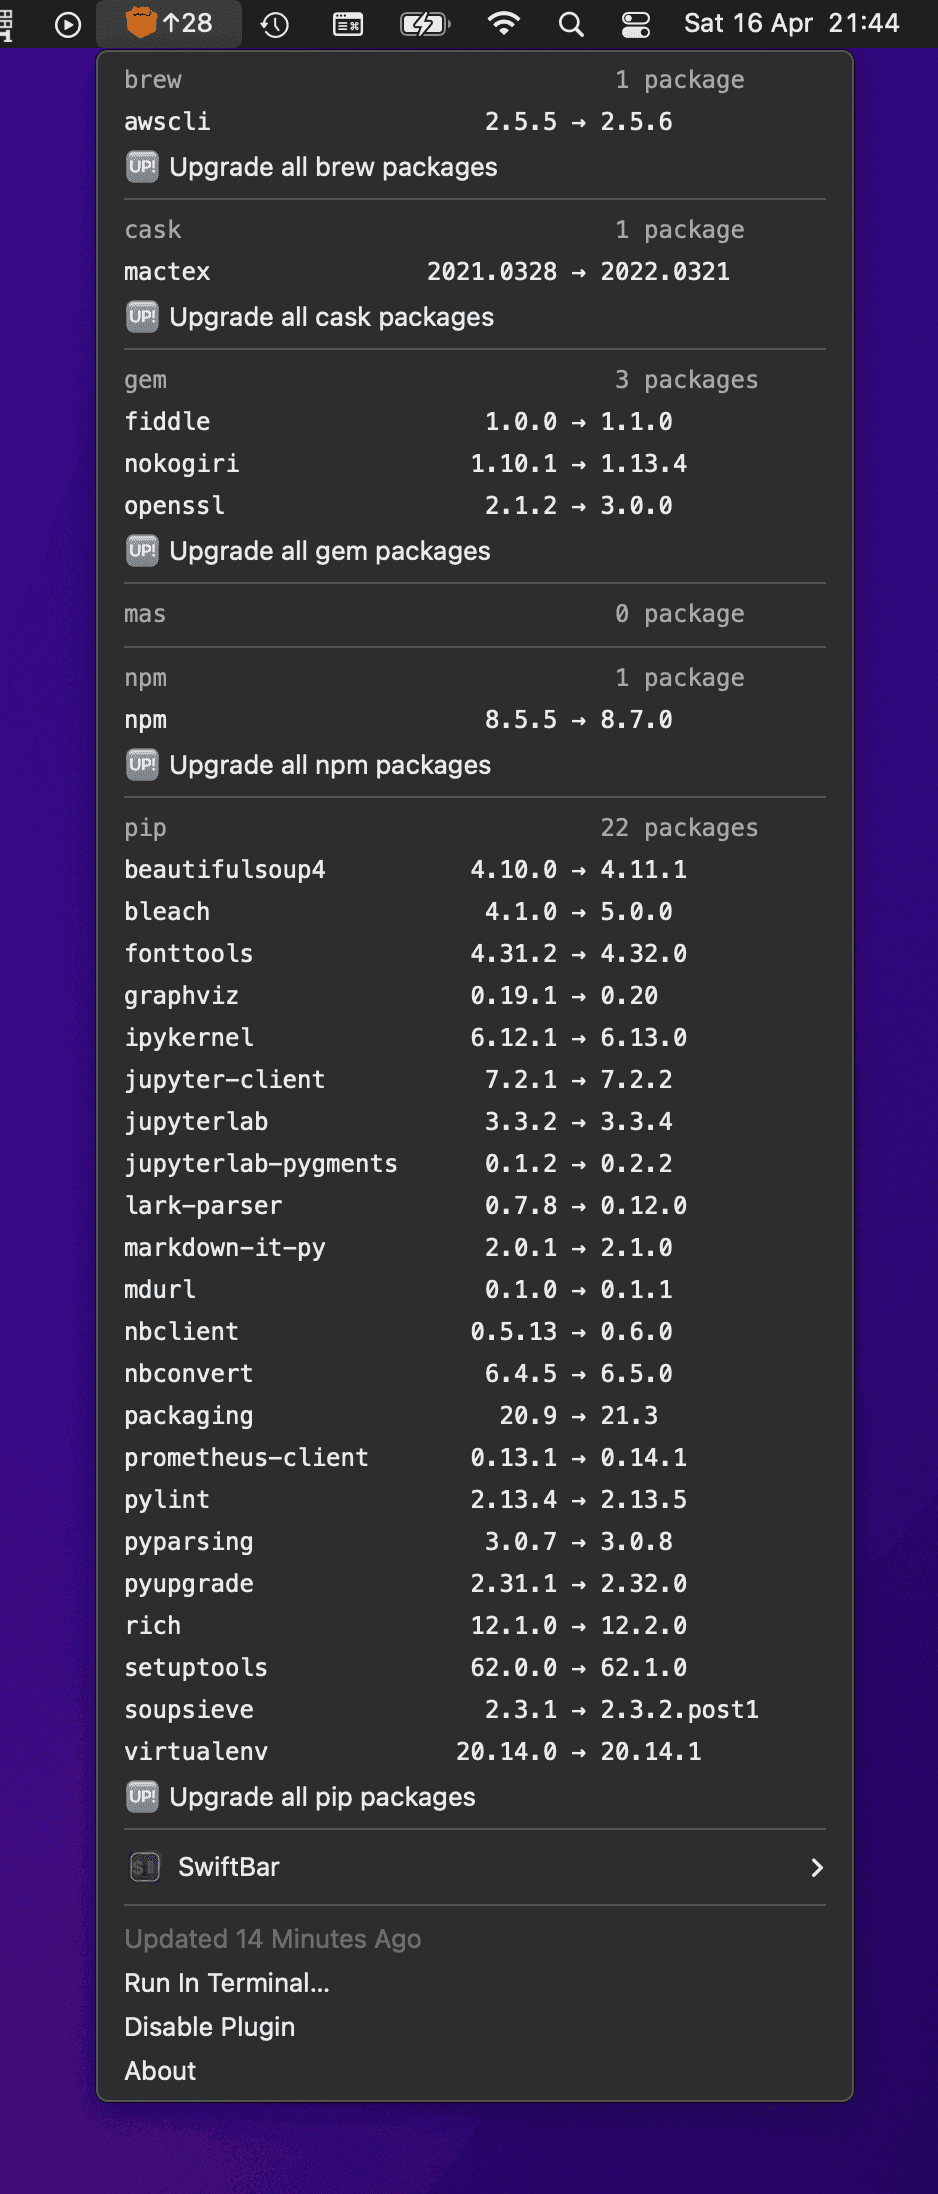Open the package updates menu bar icon

tap(169, 23)
